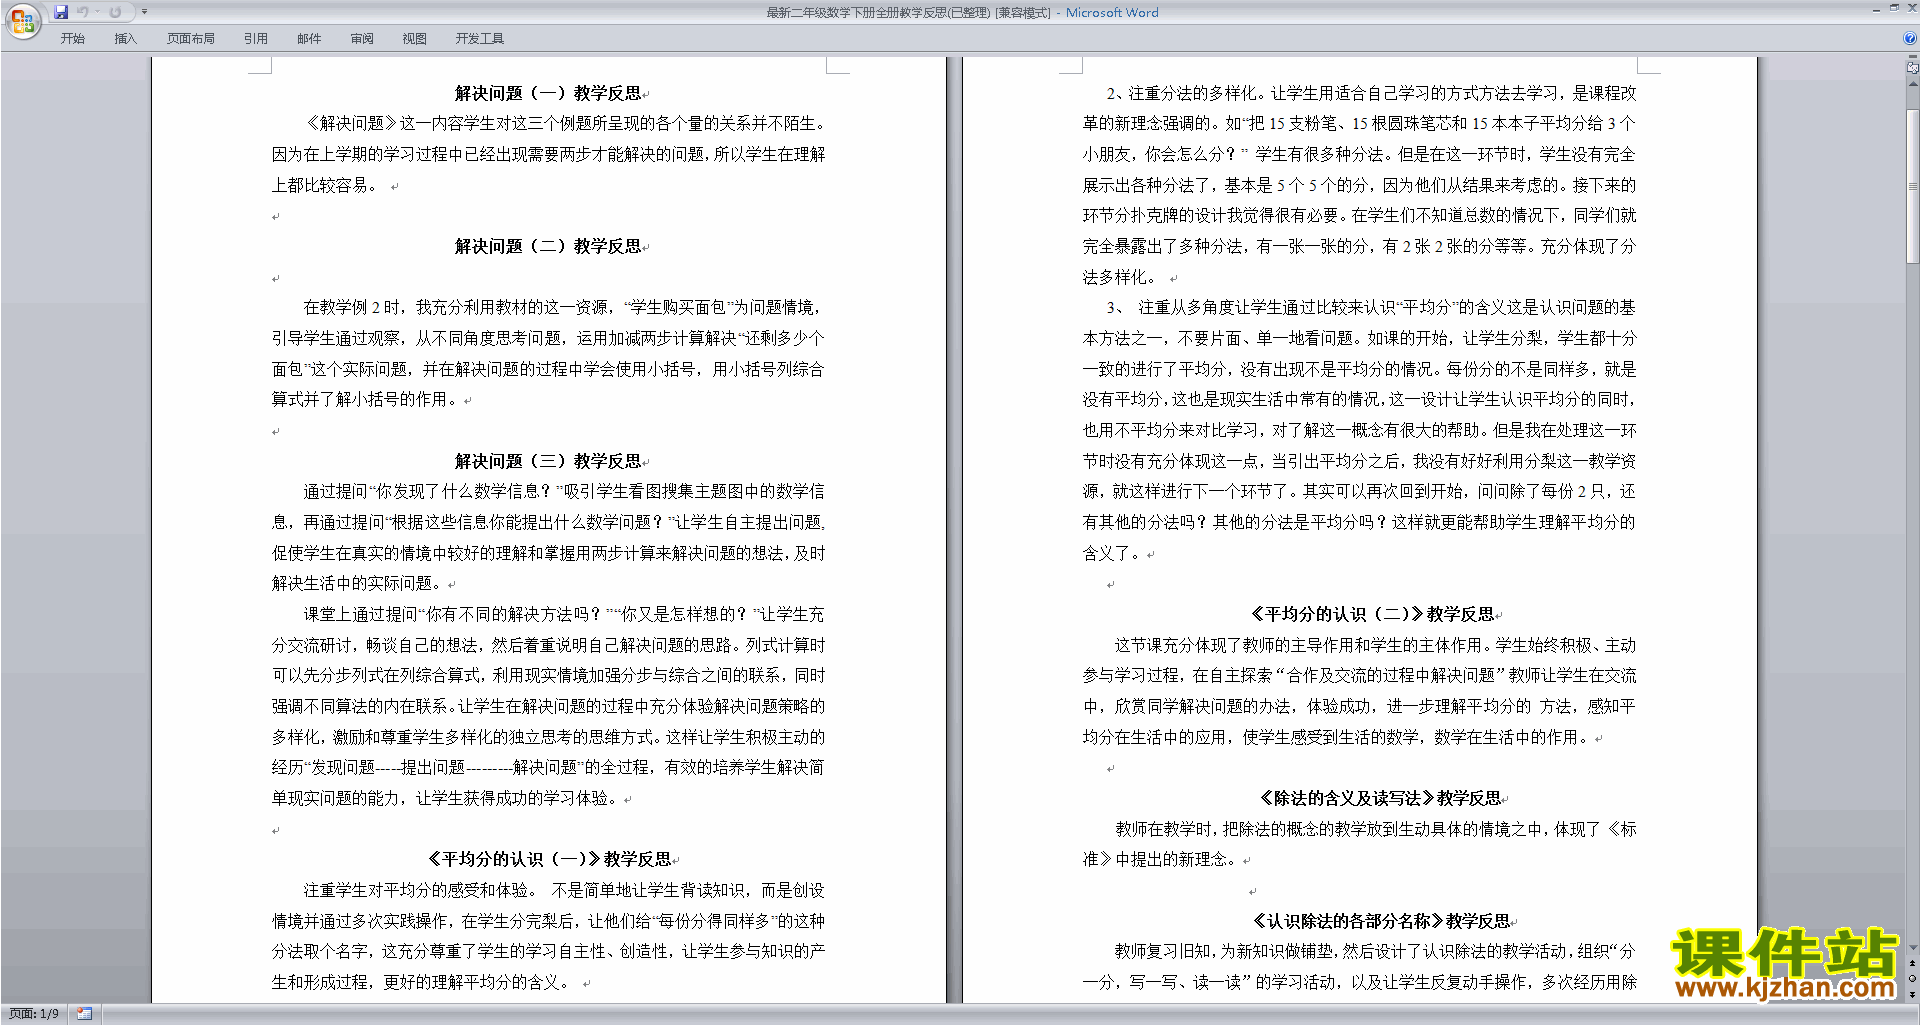Image resolution: width=1920 pixels, height=1025 pixels.
Task: Restore down the Word window
Action: click(x=1894, y=9)
